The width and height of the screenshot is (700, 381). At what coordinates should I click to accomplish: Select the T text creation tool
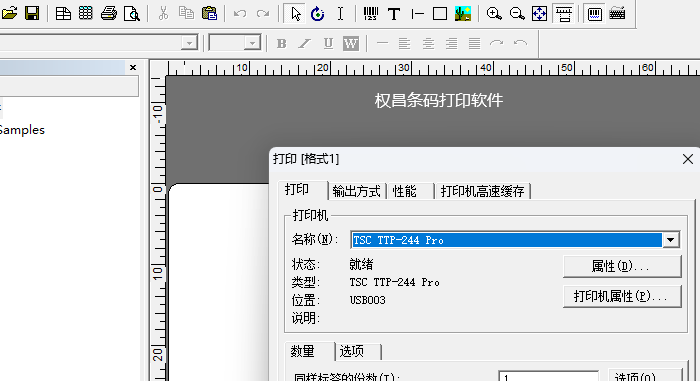point(394,14)
